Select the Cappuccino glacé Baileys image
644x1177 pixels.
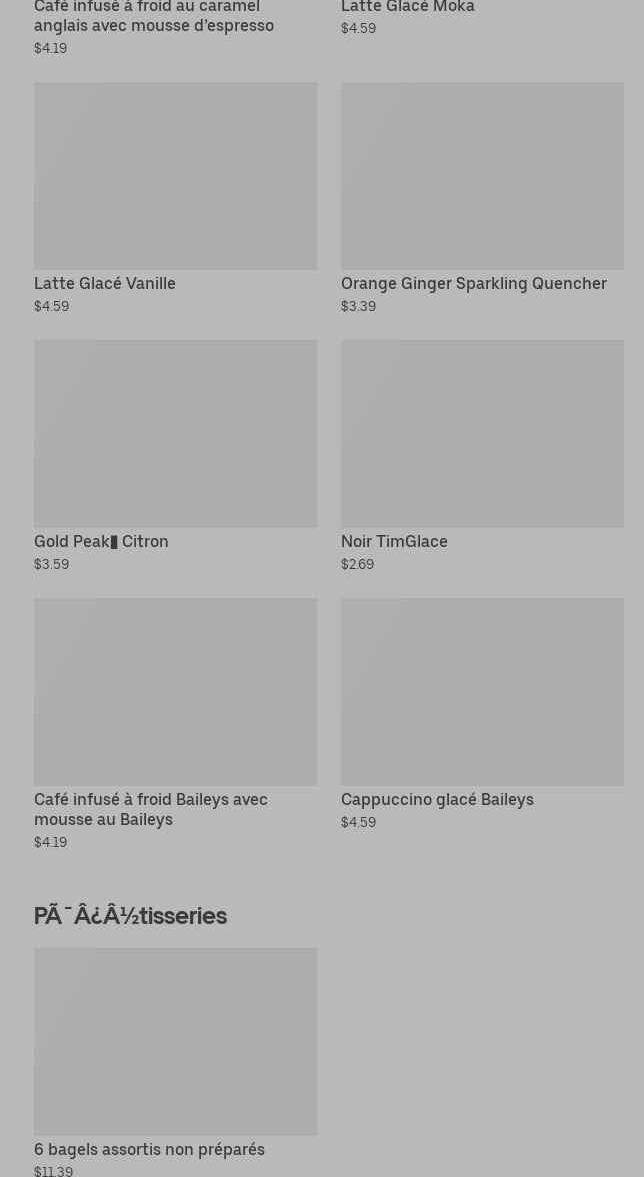click(x=482, y=692)
